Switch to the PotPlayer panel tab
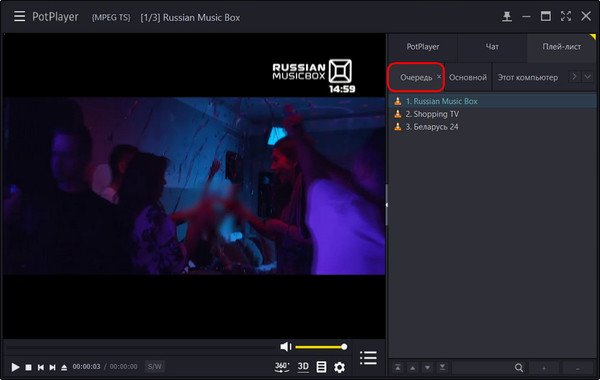This screenshot has height=380, width=600. tap(423, 47)
